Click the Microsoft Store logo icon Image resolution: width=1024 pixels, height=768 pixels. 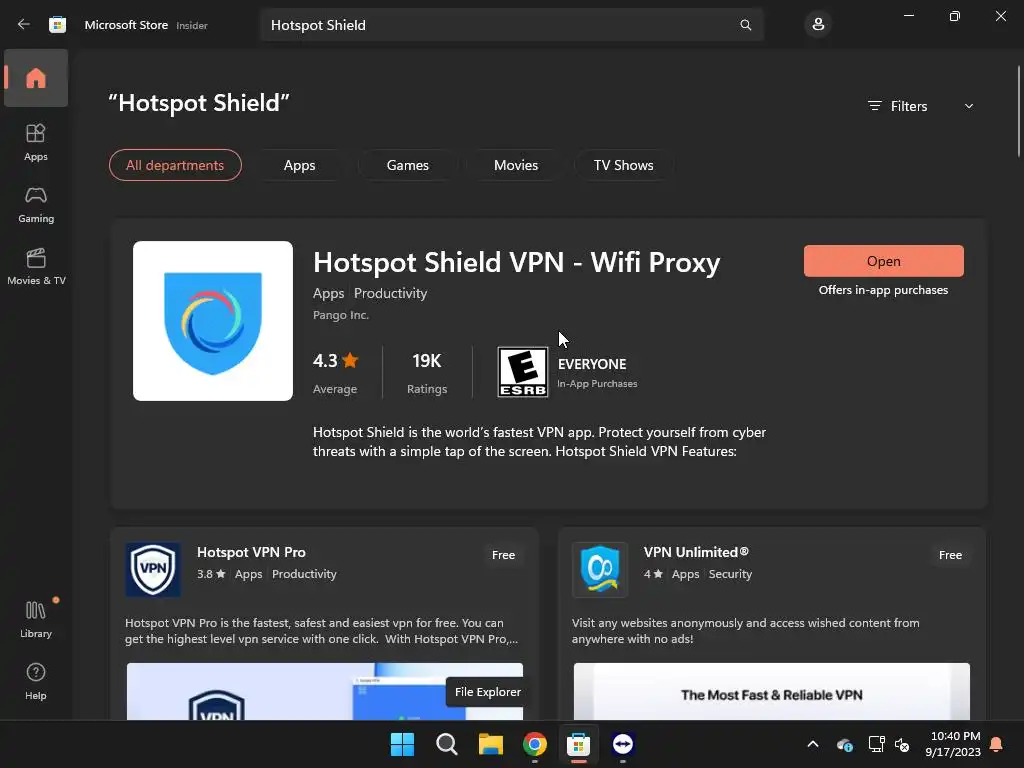click(x=57, y=25)
